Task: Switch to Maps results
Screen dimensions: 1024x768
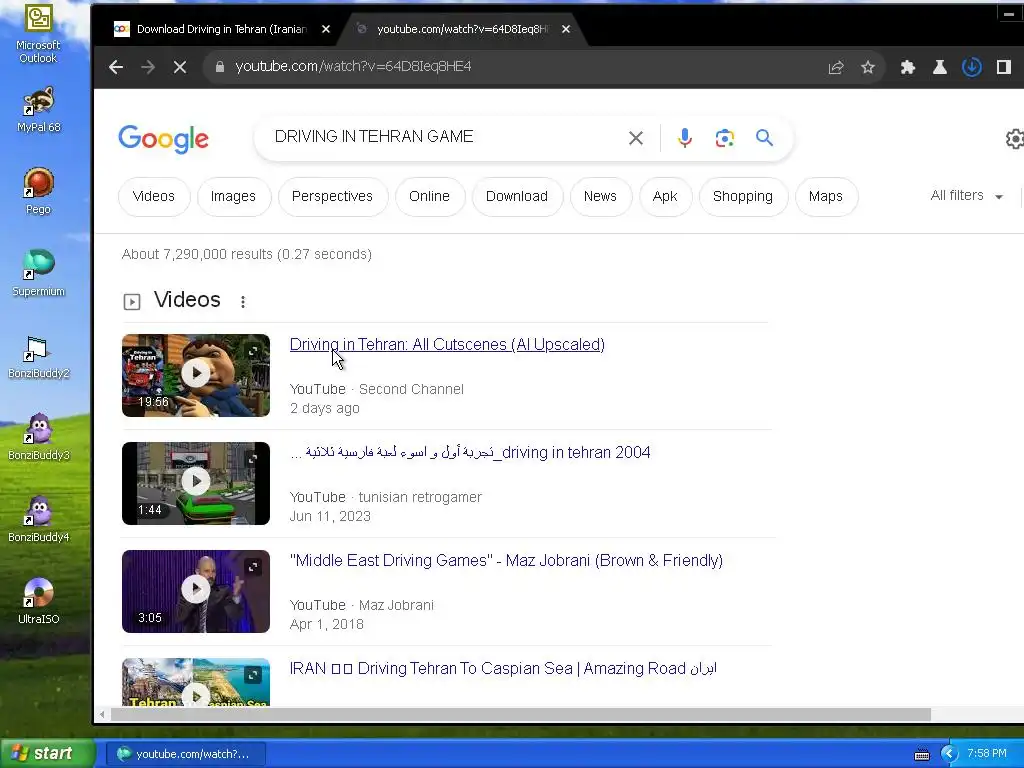Action: pos(825,196)
